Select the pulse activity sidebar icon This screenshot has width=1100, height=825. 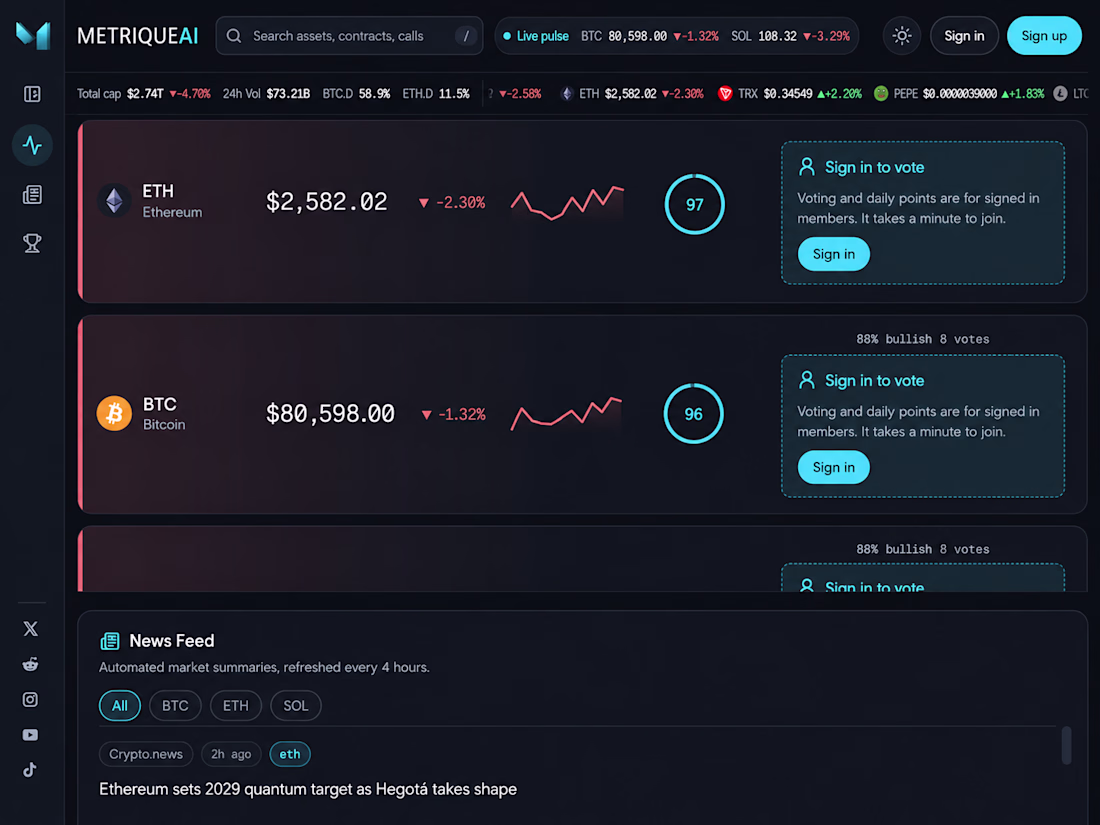click(32, 145)
